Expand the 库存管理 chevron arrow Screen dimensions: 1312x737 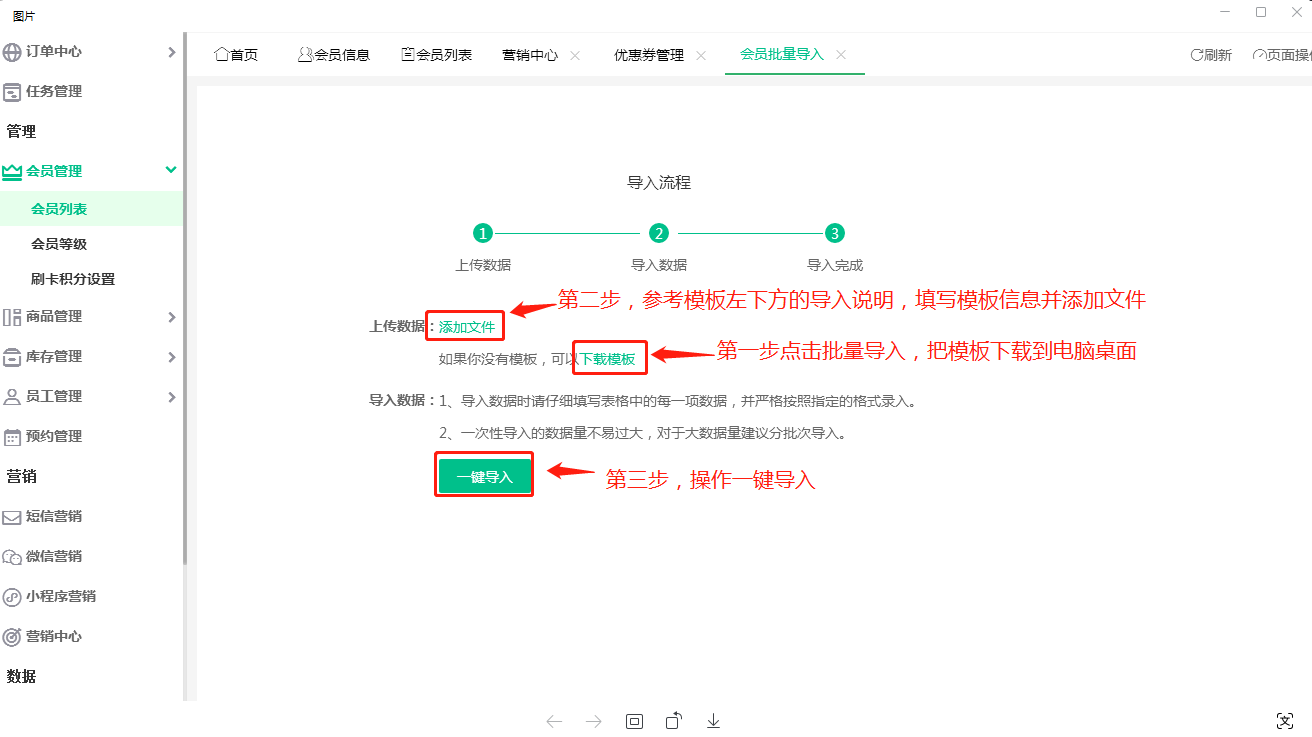171,357
